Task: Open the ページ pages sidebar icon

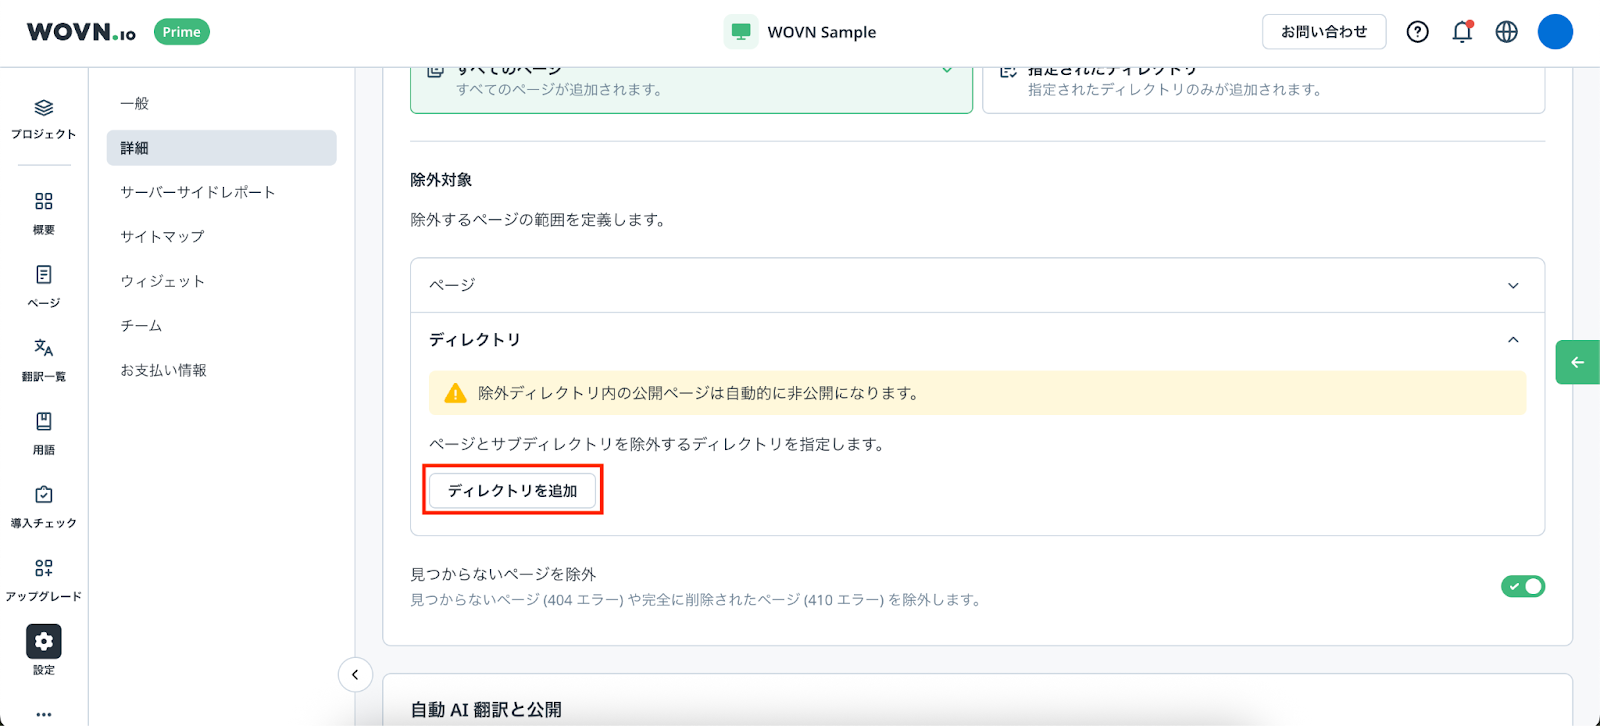Action: [x=43, y=275]
